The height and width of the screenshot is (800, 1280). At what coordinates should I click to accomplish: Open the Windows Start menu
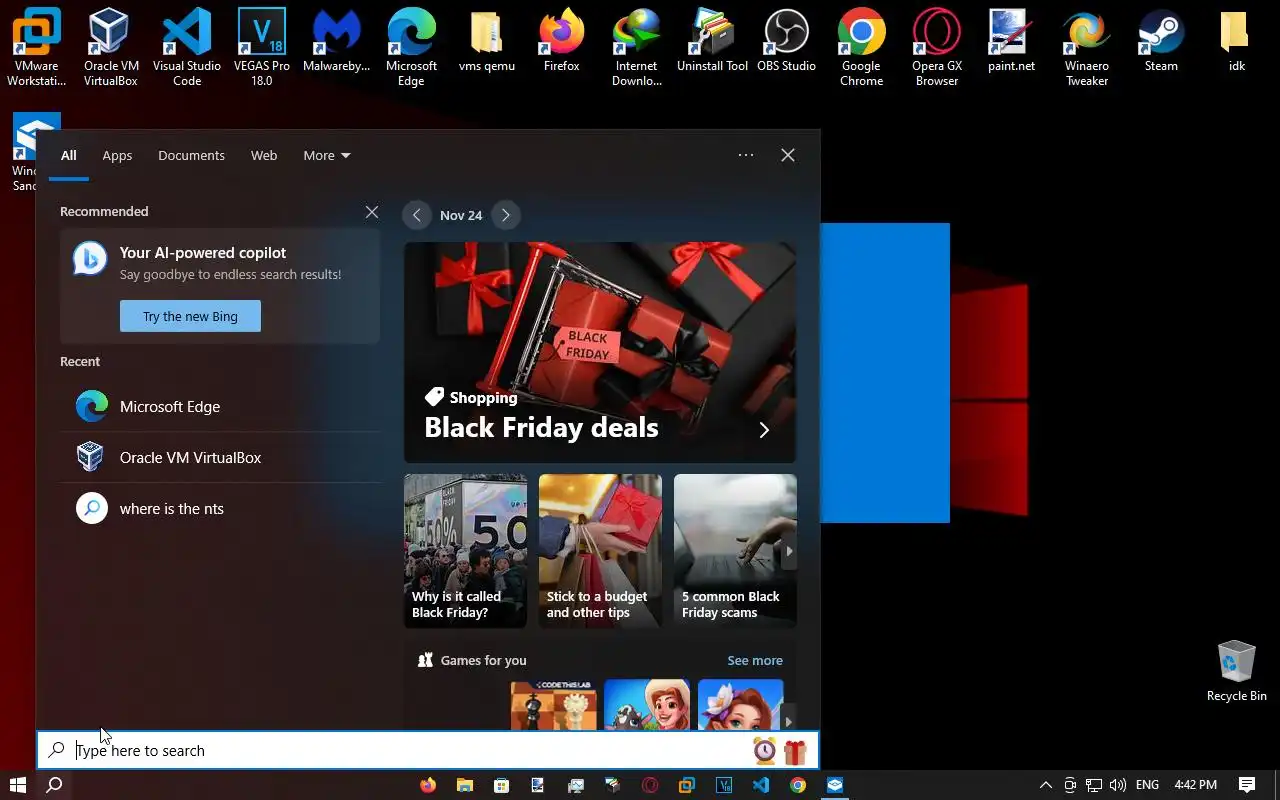coord(18,785)
